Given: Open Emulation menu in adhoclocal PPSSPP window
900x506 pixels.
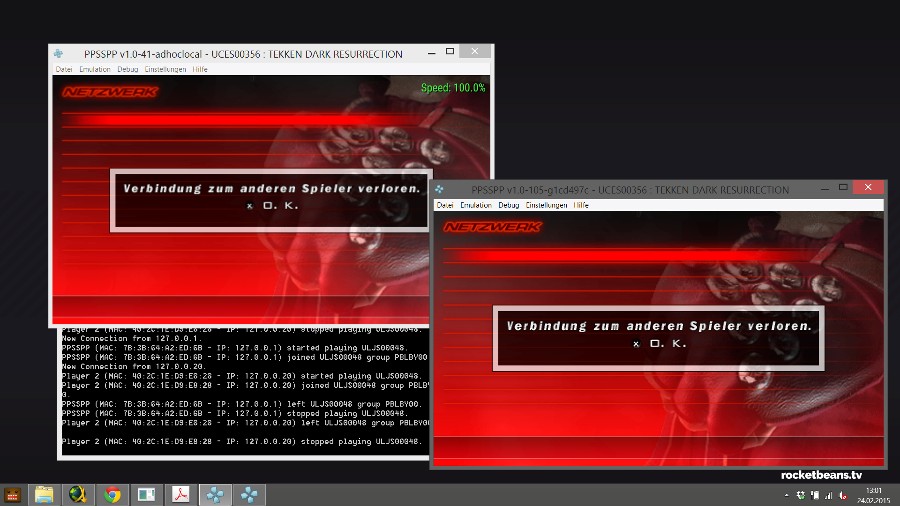Looking at the screenshot, I should tap(95, 69).
